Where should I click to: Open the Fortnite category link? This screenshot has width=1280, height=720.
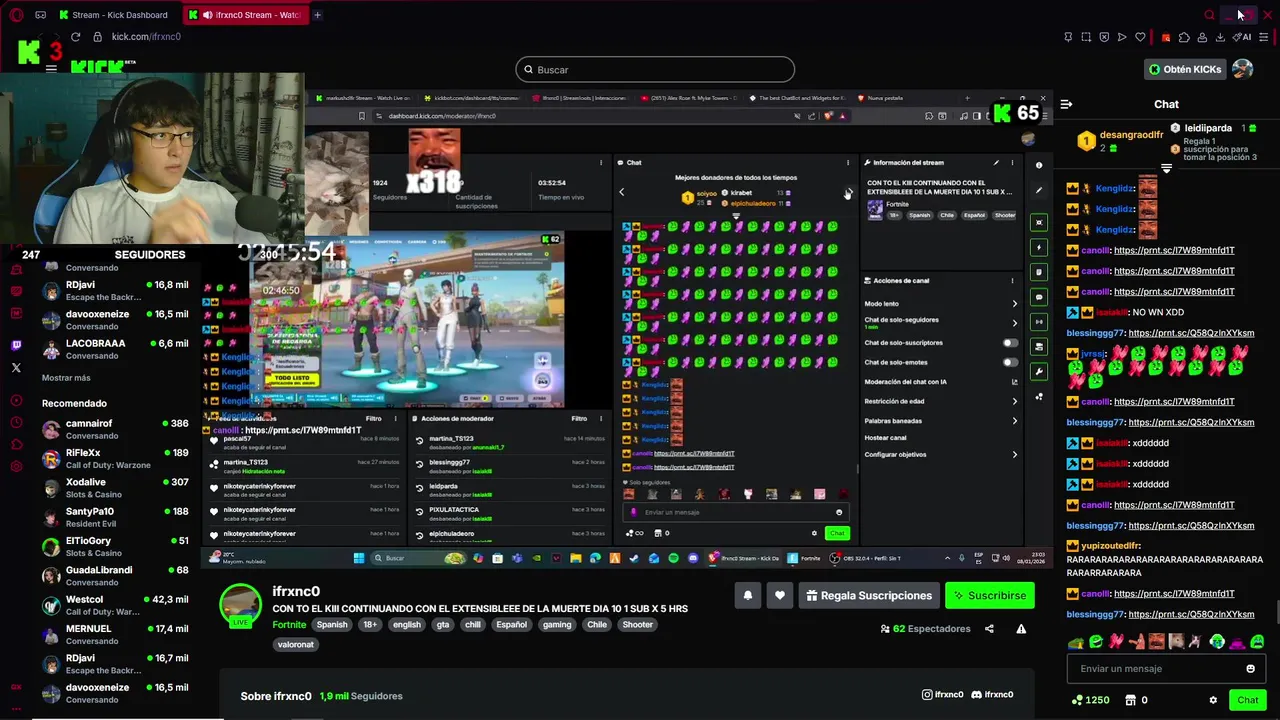(x=289, y=625)
